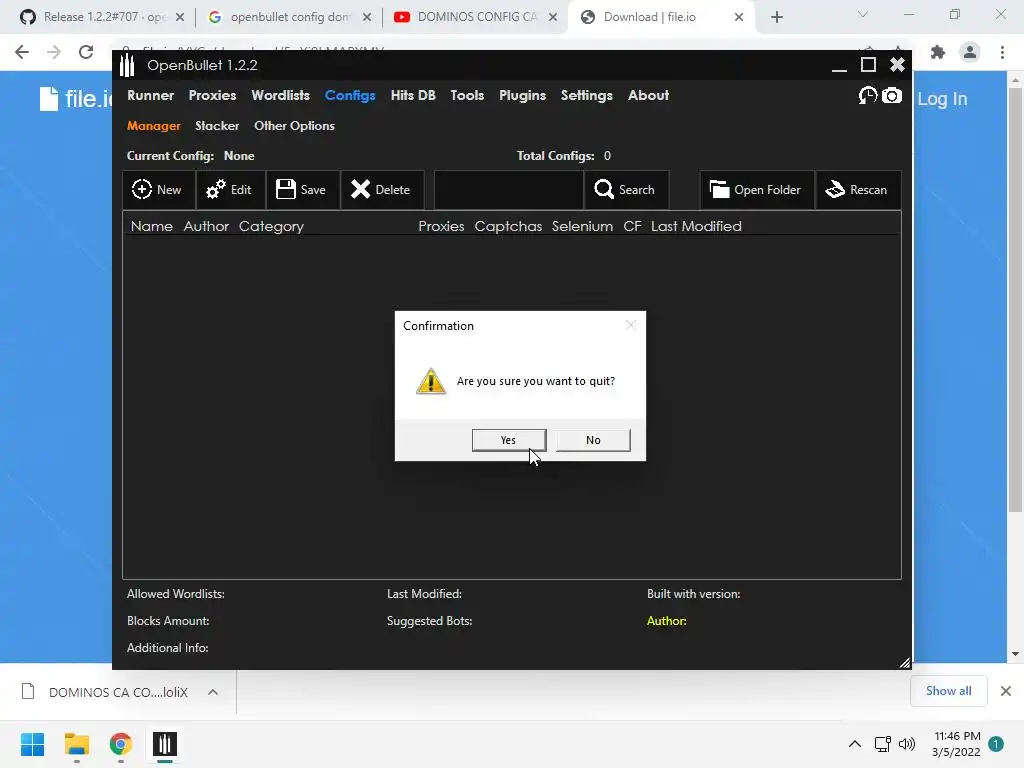Open the About tab
This screenshot has width=1024, height=768.
(x=648, y=95)
